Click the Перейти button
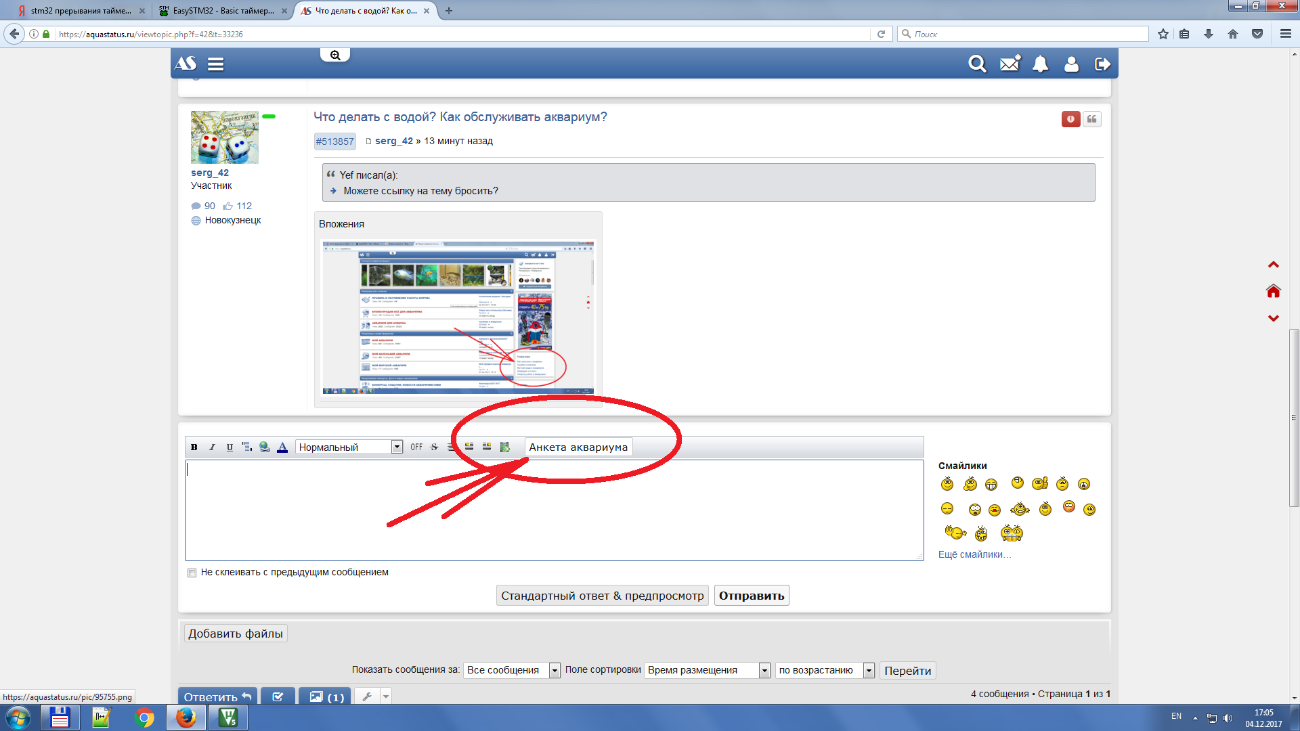1300x731 pixels. [x=908, y=671]
